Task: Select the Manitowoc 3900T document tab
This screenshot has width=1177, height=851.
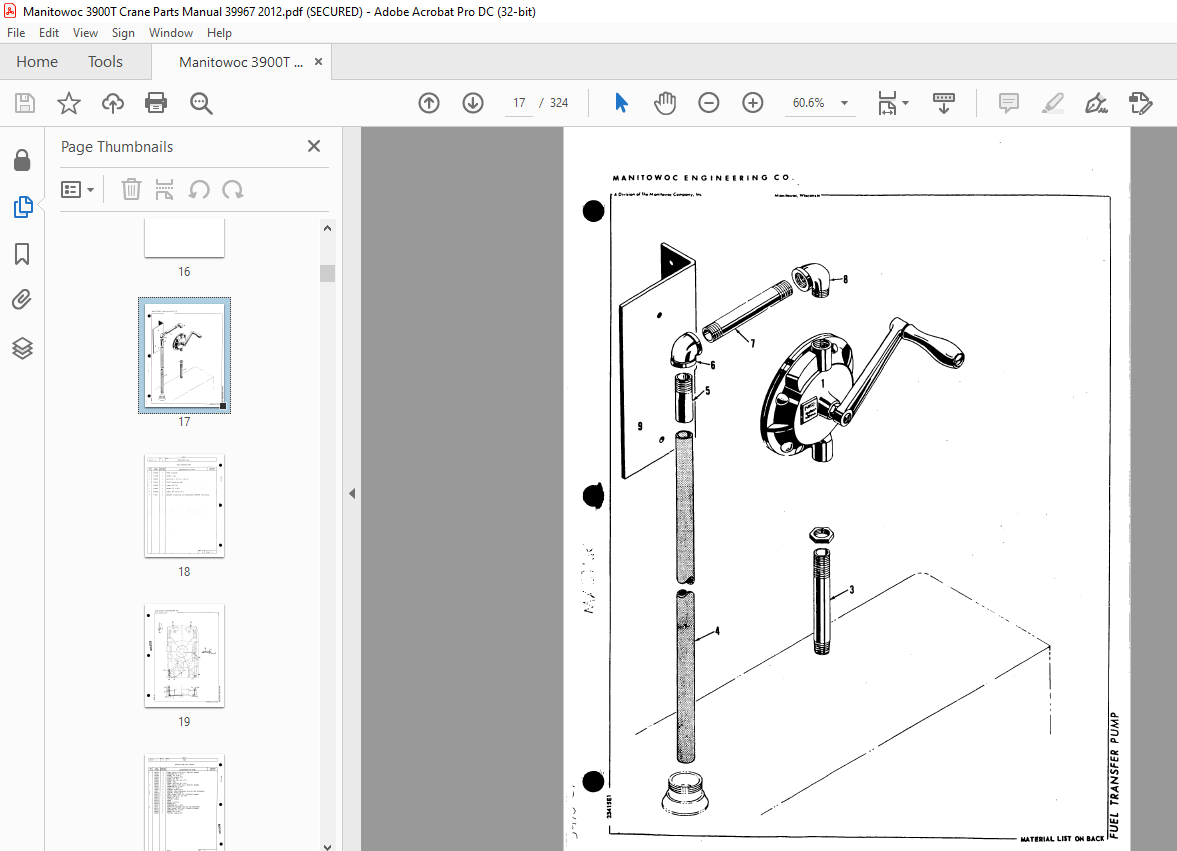Action: [x=240, y=62]
